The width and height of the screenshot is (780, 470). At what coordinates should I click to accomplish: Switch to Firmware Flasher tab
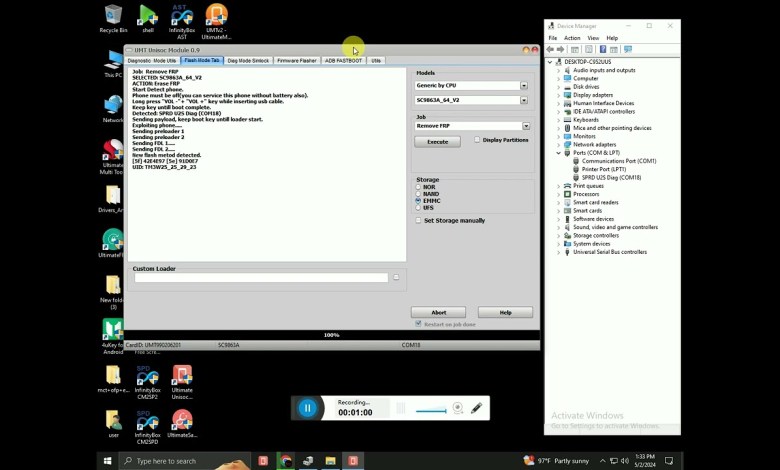pos(296,61)
